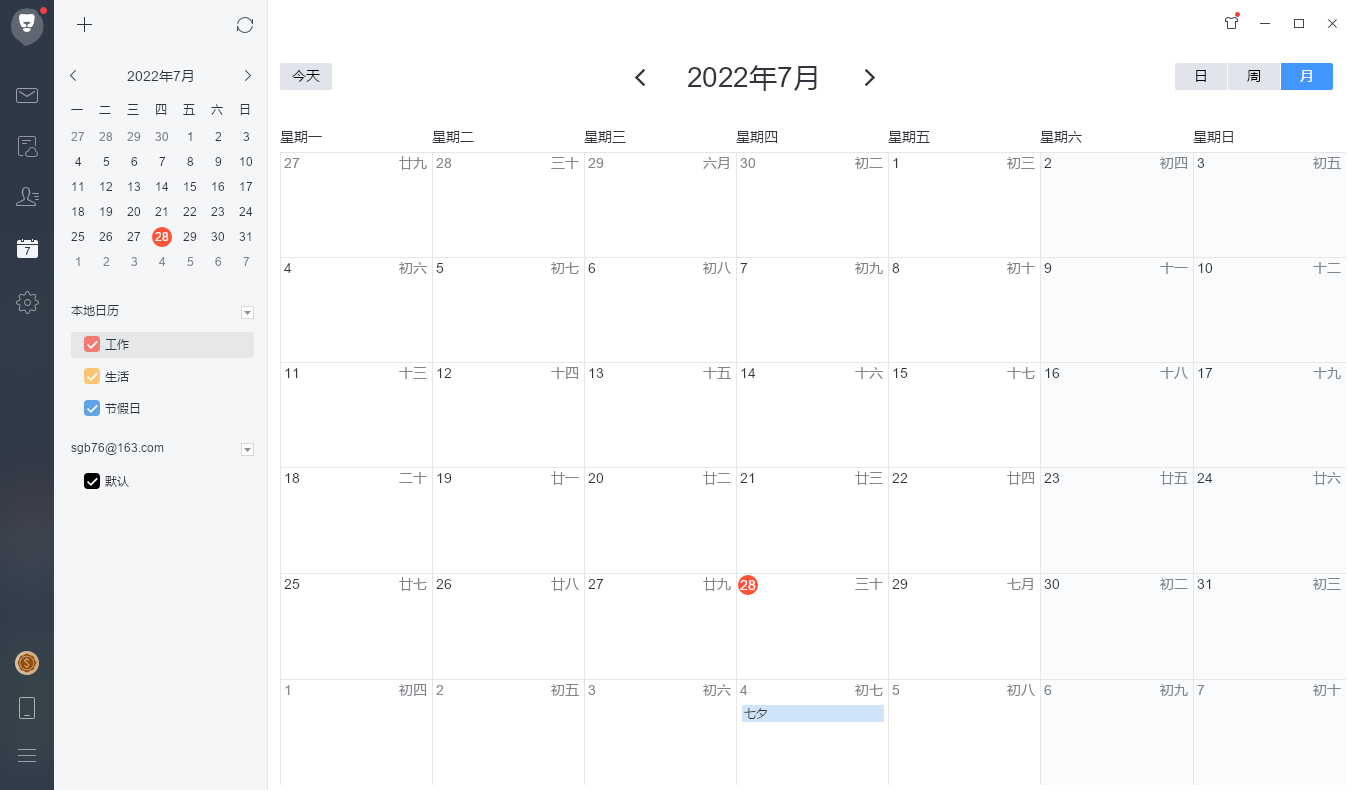Image resolution: width=1350 pixels, height=790 pixels.
Task: Open the contacts icon in sidebar
Action: point(27,197)
